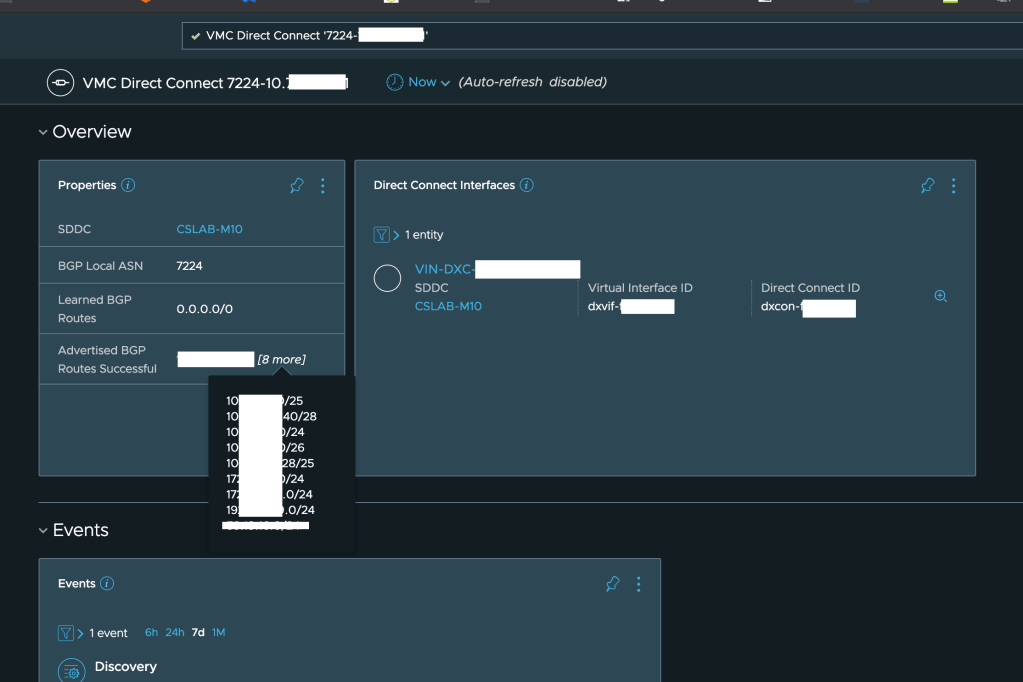Open Direct Connect Interfaces options menu
The image size is (1023, 682).
pyautogui.click(x=953, y=186)
